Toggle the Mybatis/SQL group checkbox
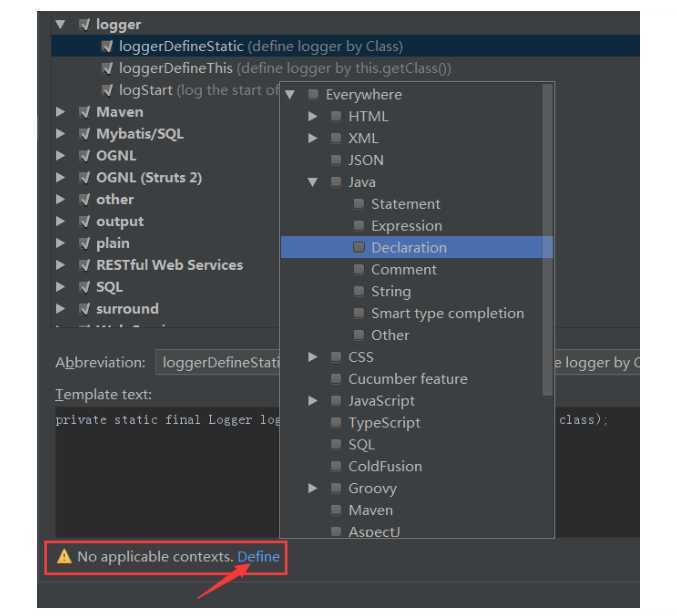Image resolution: width=677 pixels, height=616 pixels. [85, 134]
